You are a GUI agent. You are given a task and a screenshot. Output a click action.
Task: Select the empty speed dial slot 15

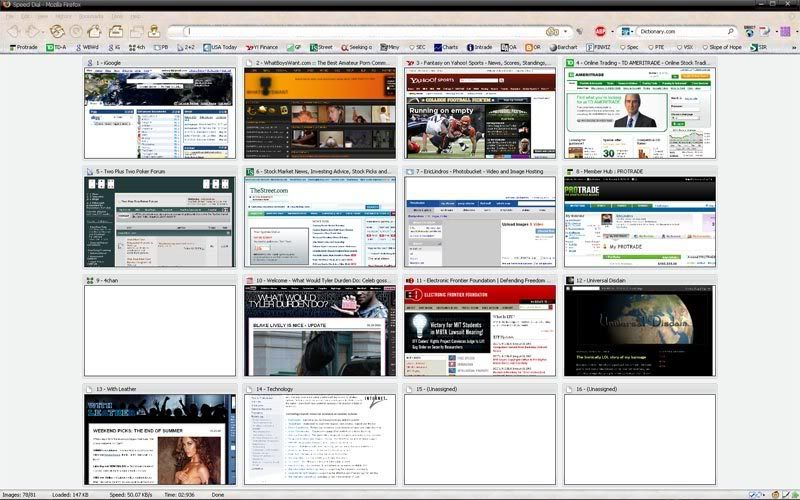(x=480, y=438)
